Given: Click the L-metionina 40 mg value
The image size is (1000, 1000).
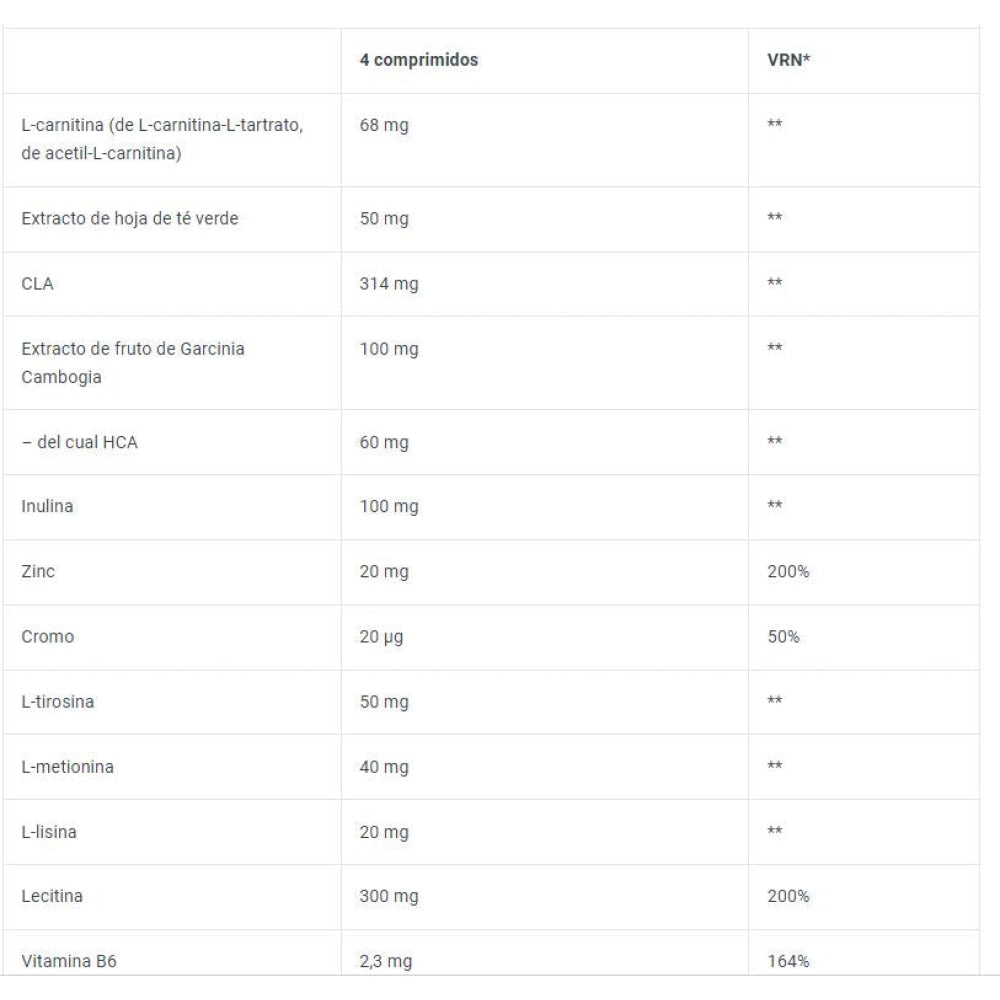Looking at the screenshot, I should (x=384, y=766).
